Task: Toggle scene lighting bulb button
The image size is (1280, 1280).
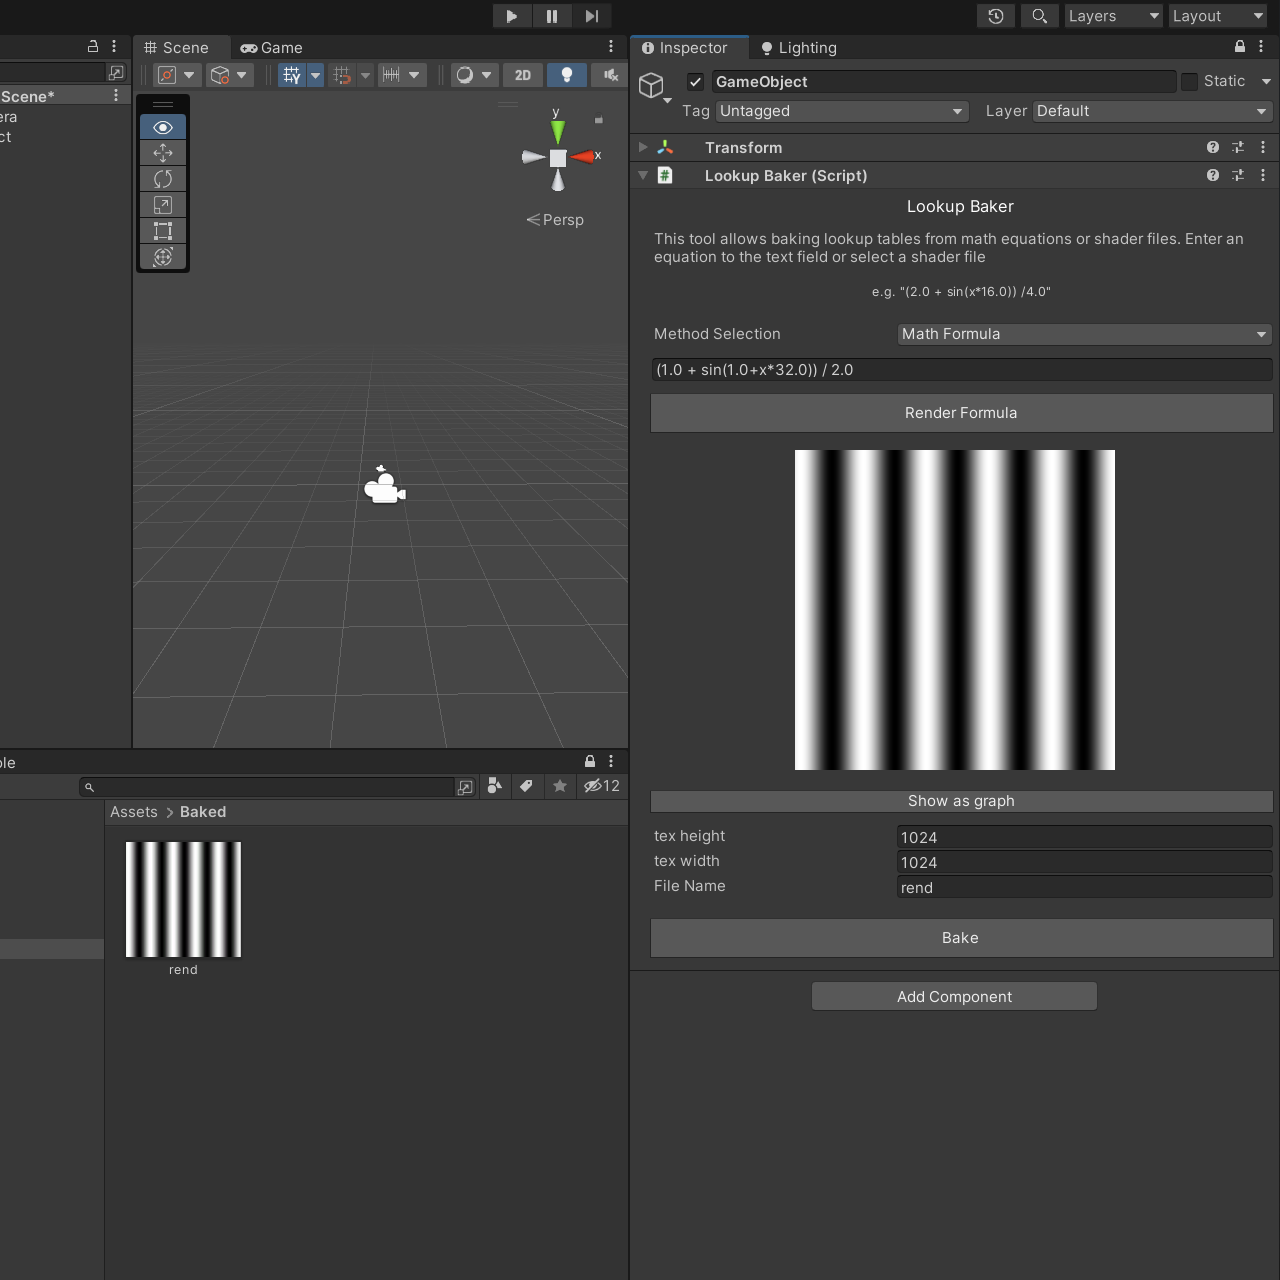Action: [x=567, y=75]
